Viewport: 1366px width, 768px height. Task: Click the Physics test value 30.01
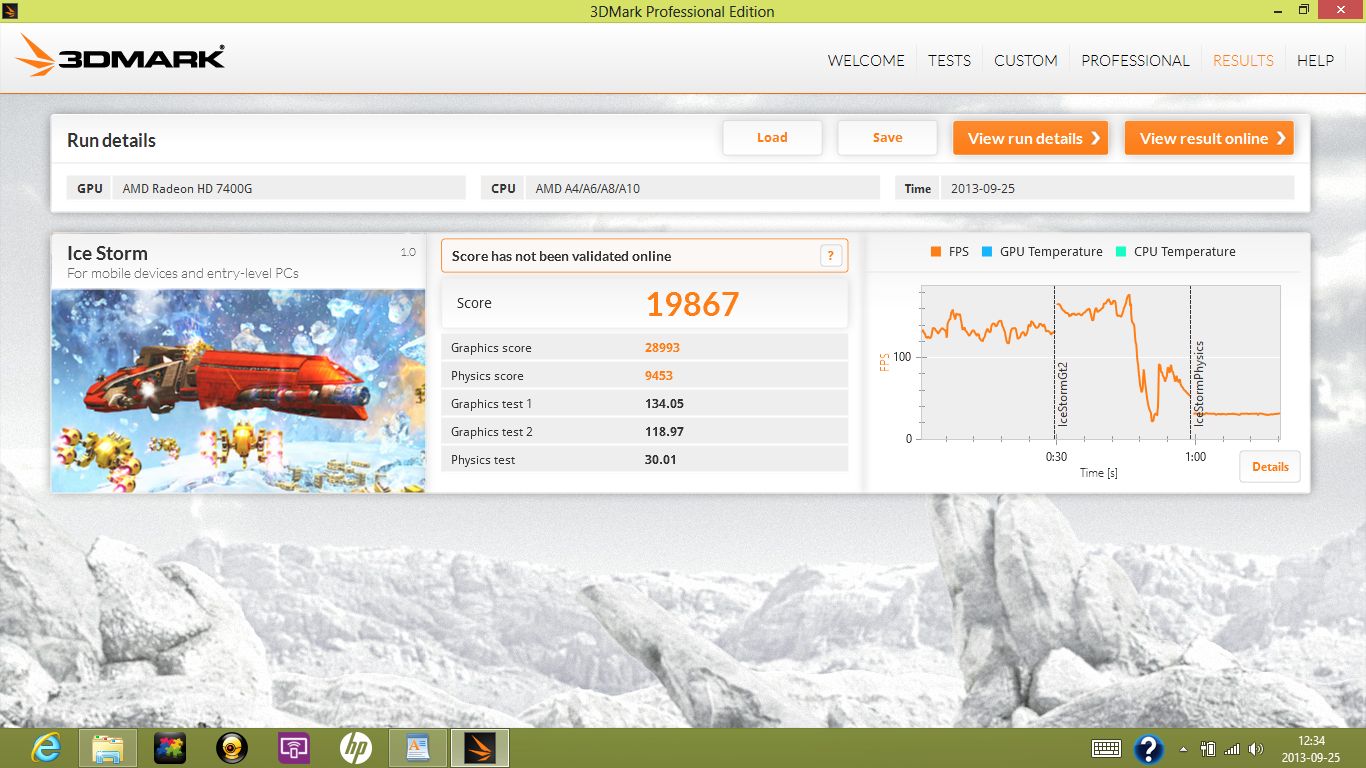click(661, 460)
